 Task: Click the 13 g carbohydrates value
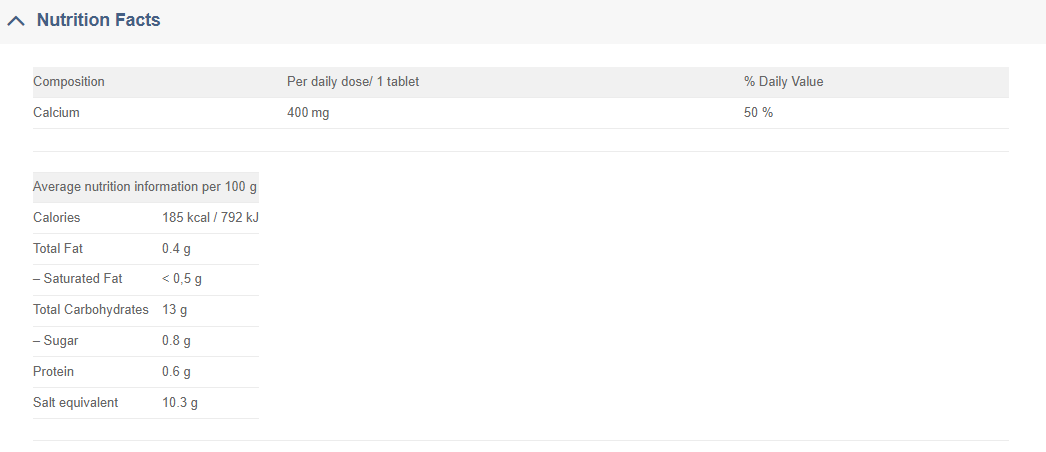click(x=174, y=310)
